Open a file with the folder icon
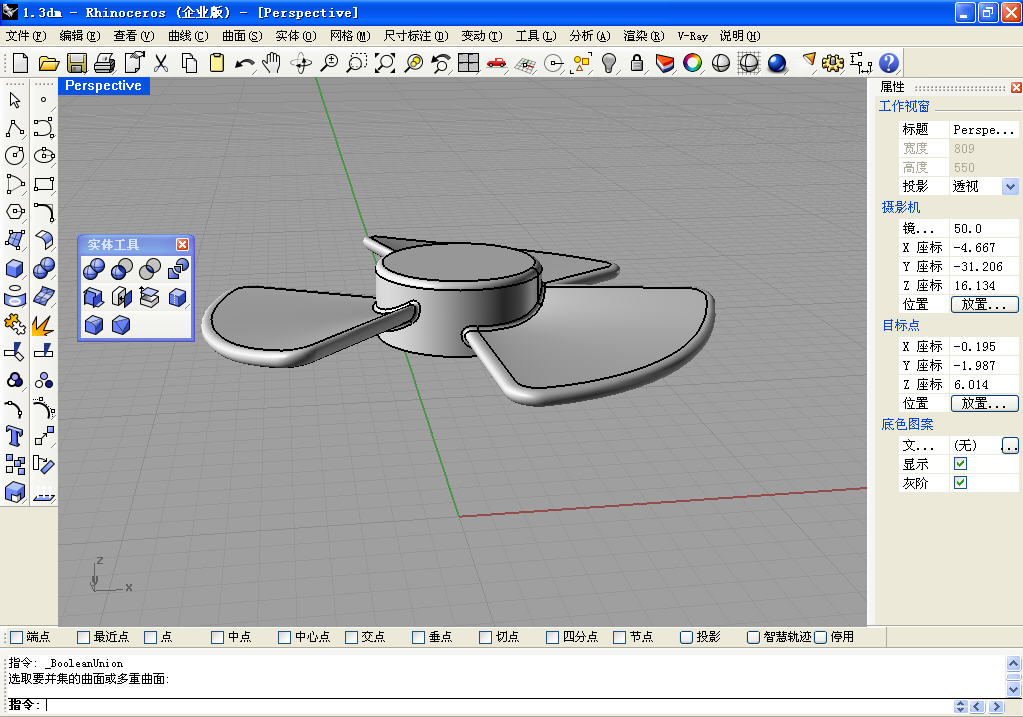The image size is (1023, 717). point(48,63)
